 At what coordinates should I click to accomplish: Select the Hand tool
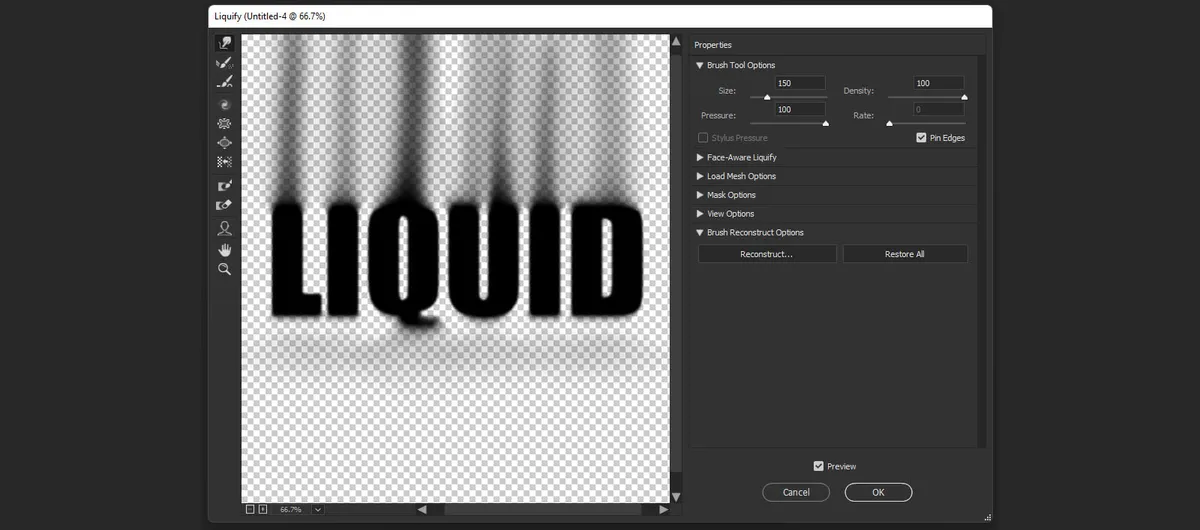(x=224, y=249)
